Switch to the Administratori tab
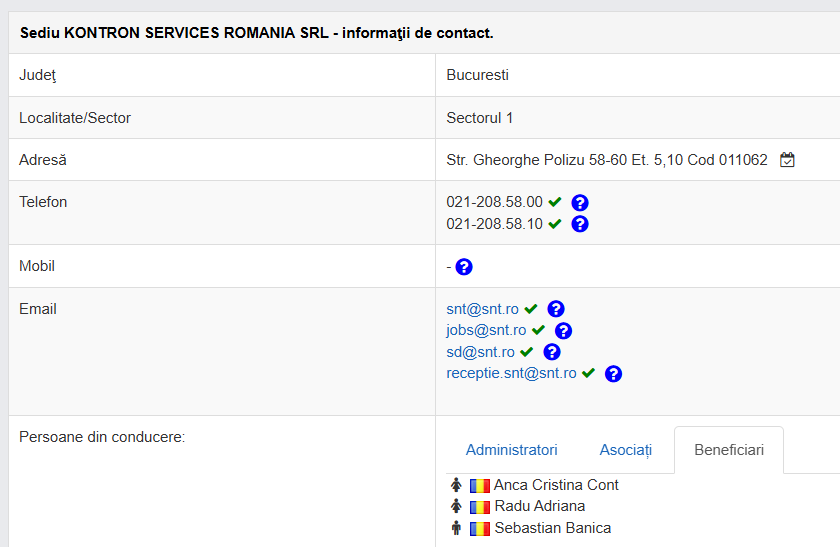This screenshot has width=840, height=547. 511,450
